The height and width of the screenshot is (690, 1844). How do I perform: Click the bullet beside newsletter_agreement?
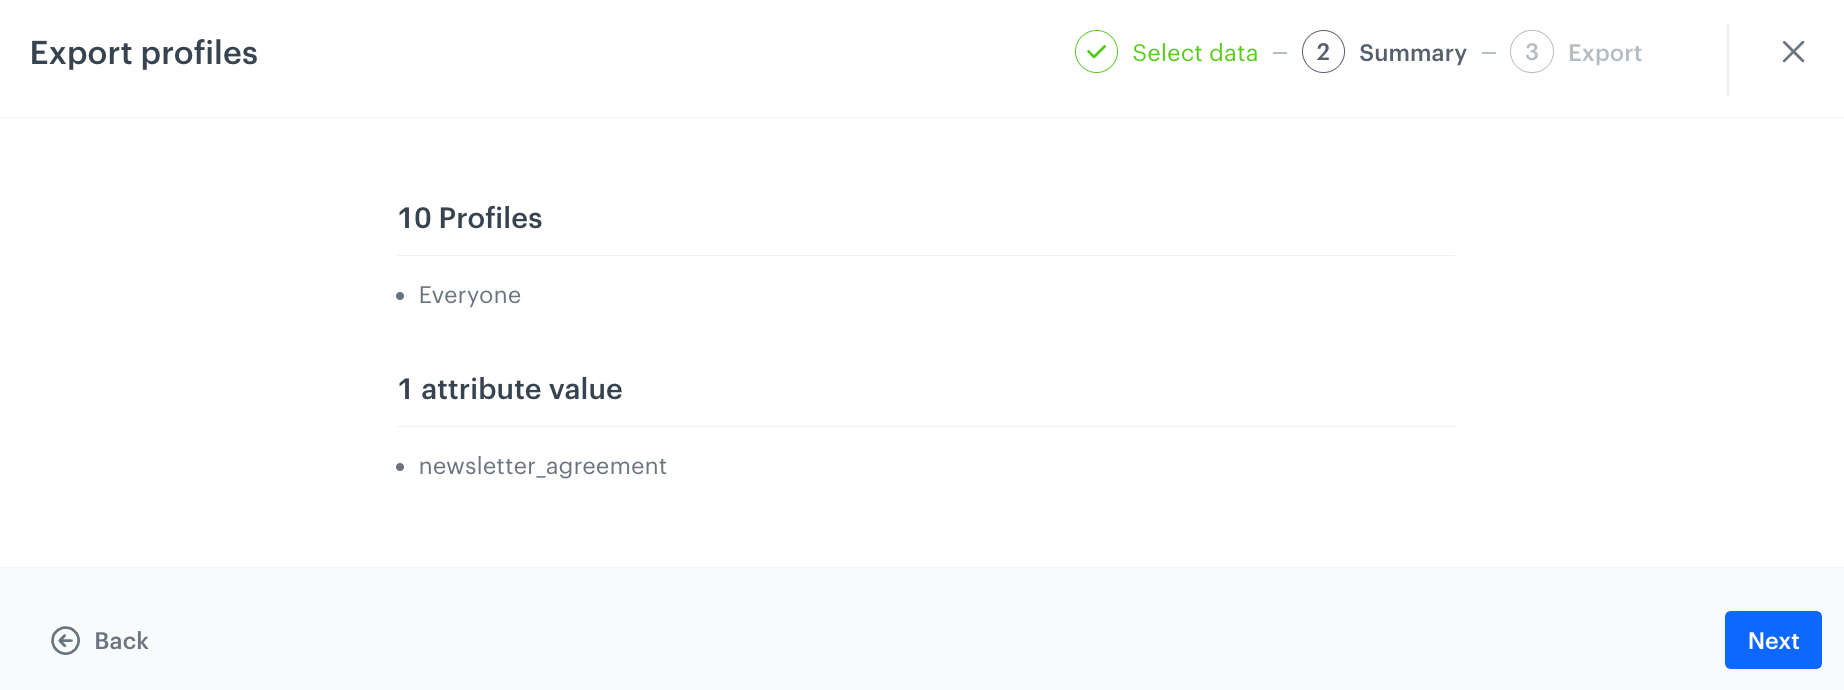point(400,467)
